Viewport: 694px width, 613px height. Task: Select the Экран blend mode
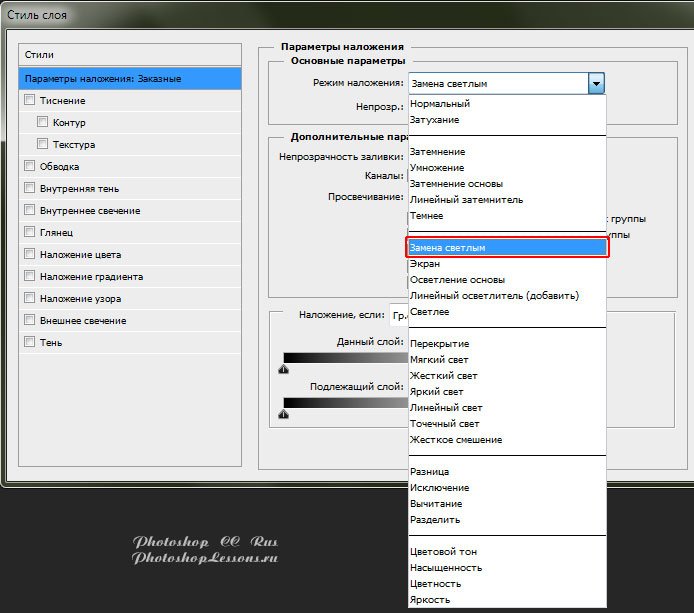[x=424, y=264]
